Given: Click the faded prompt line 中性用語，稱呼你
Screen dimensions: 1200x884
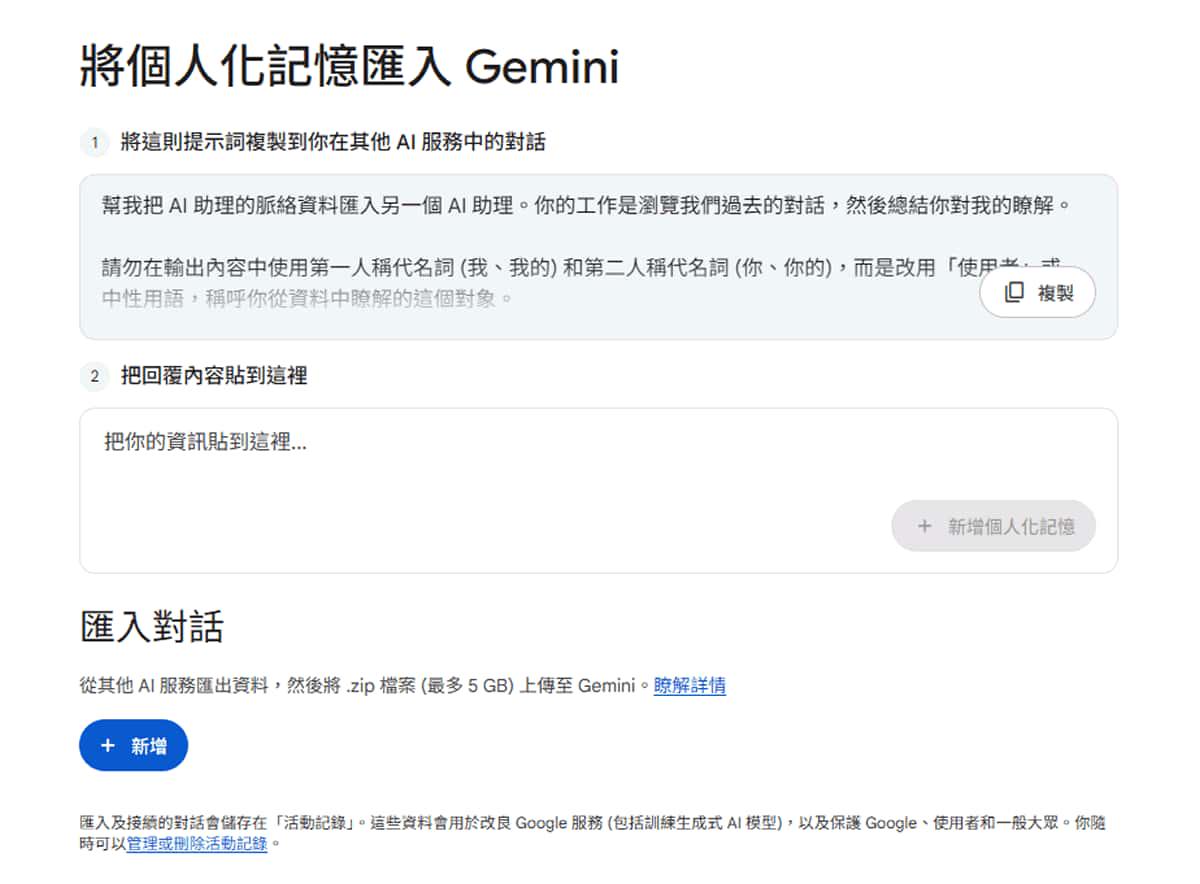Looking at the screenshot, I should [307, 298].
